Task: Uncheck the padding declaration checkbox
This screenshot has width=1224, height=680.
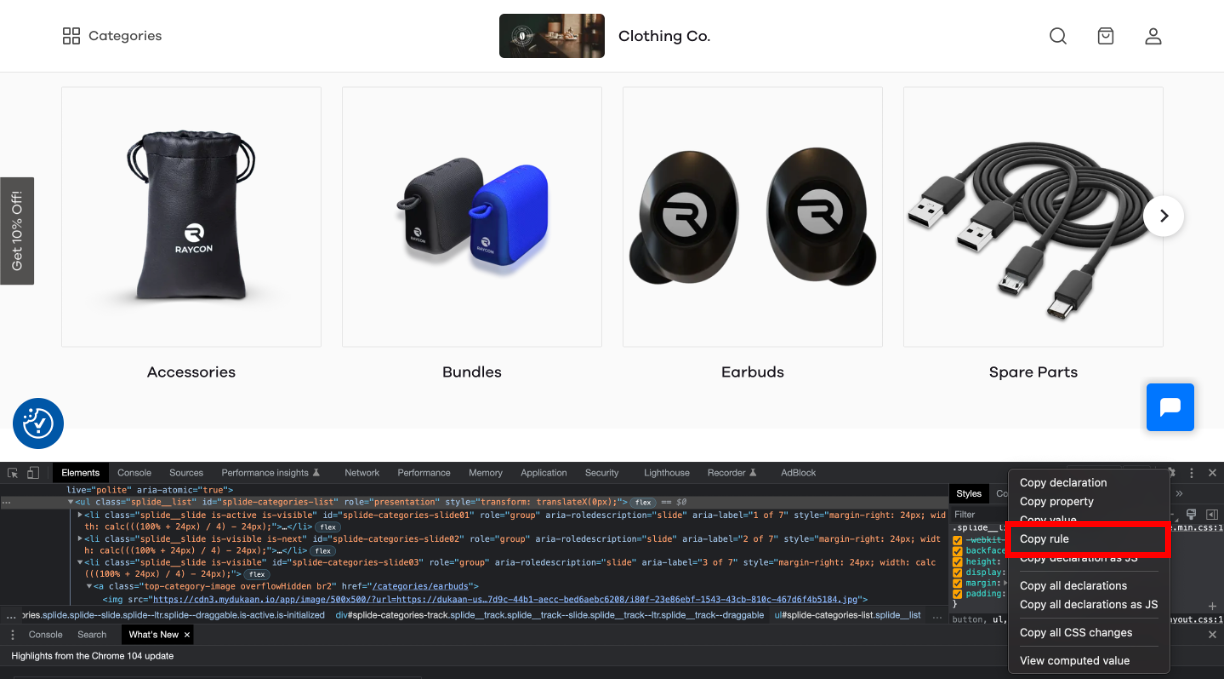Action: (957, 593)
